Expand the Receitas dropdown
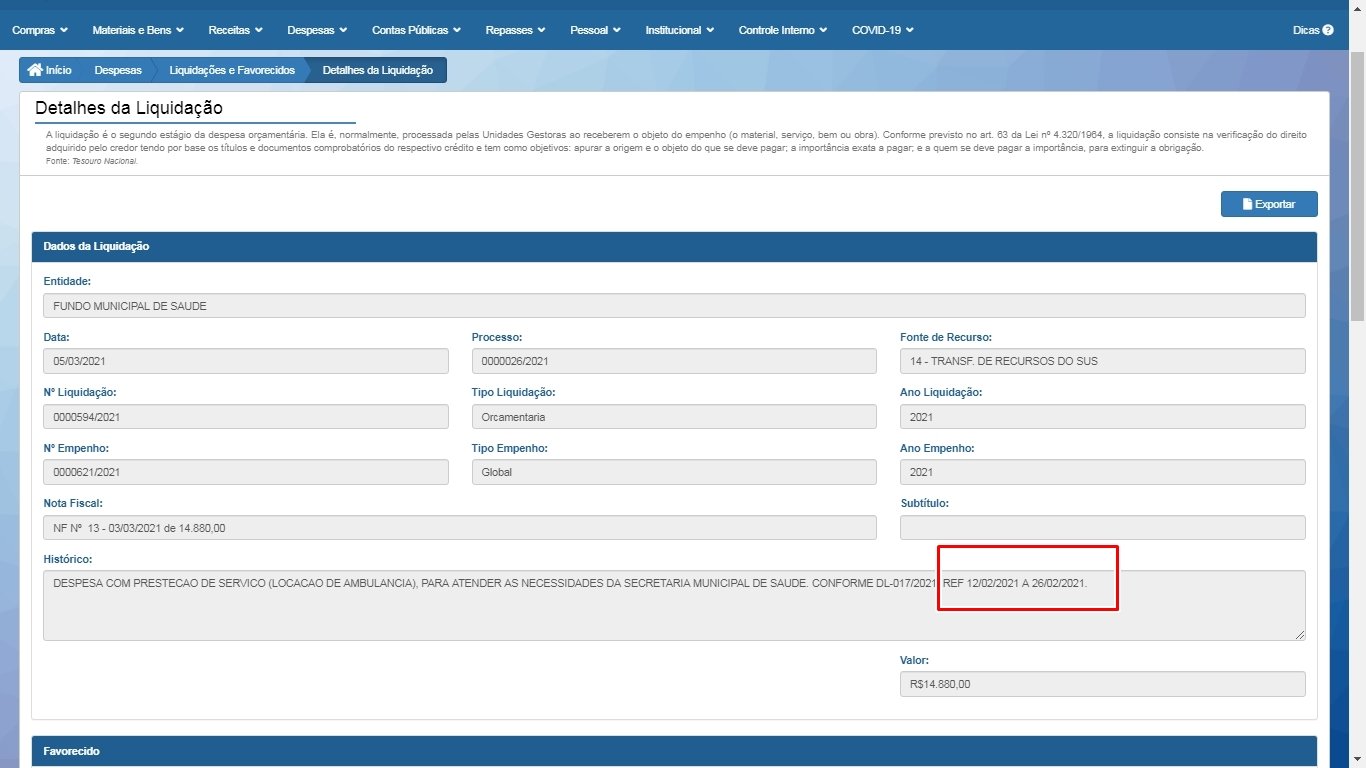Image resolution: width=1366 pixels, height=768 pixels. pyautogui.click(x=235, y=30)
